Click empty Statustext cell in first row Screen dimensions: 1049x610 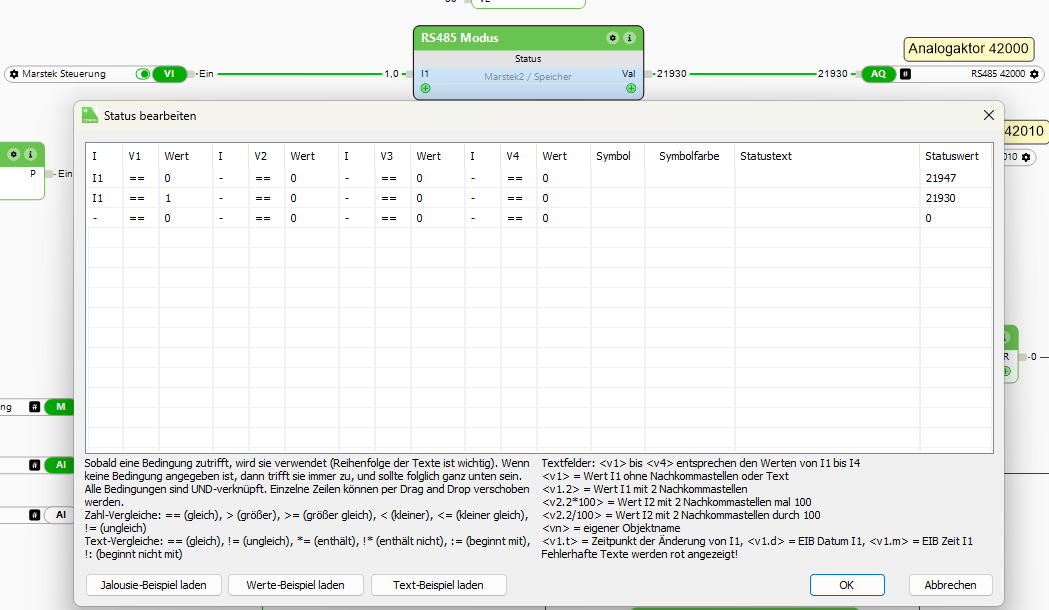[827, 178]
